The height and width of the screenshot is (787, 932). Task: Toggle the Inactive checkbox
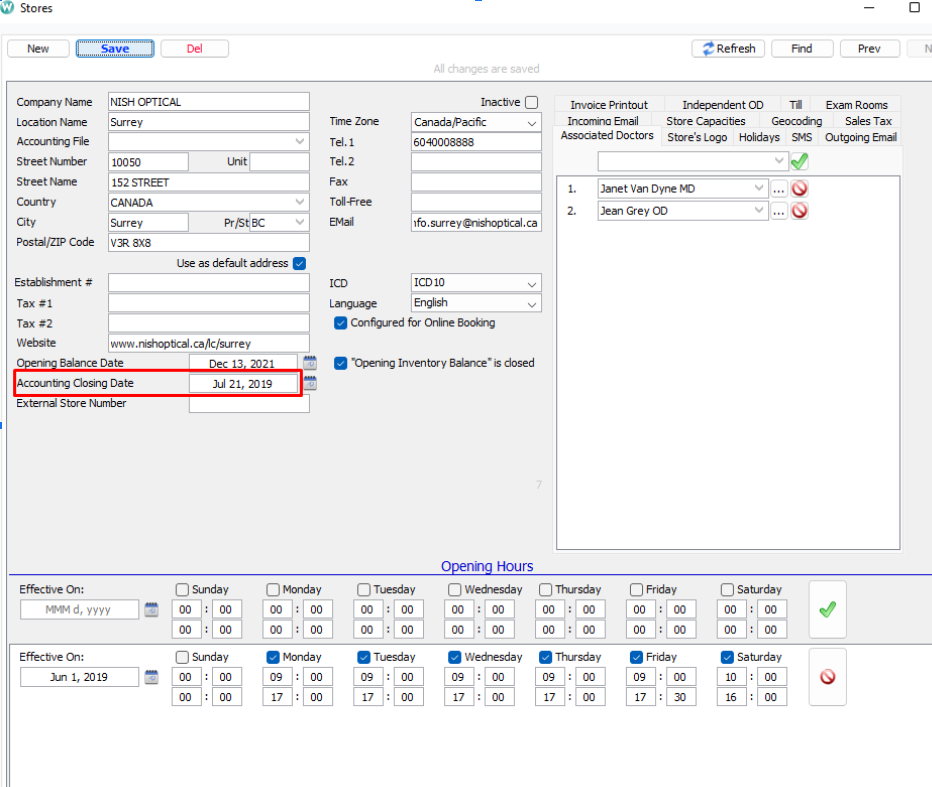tap(529, 101)
